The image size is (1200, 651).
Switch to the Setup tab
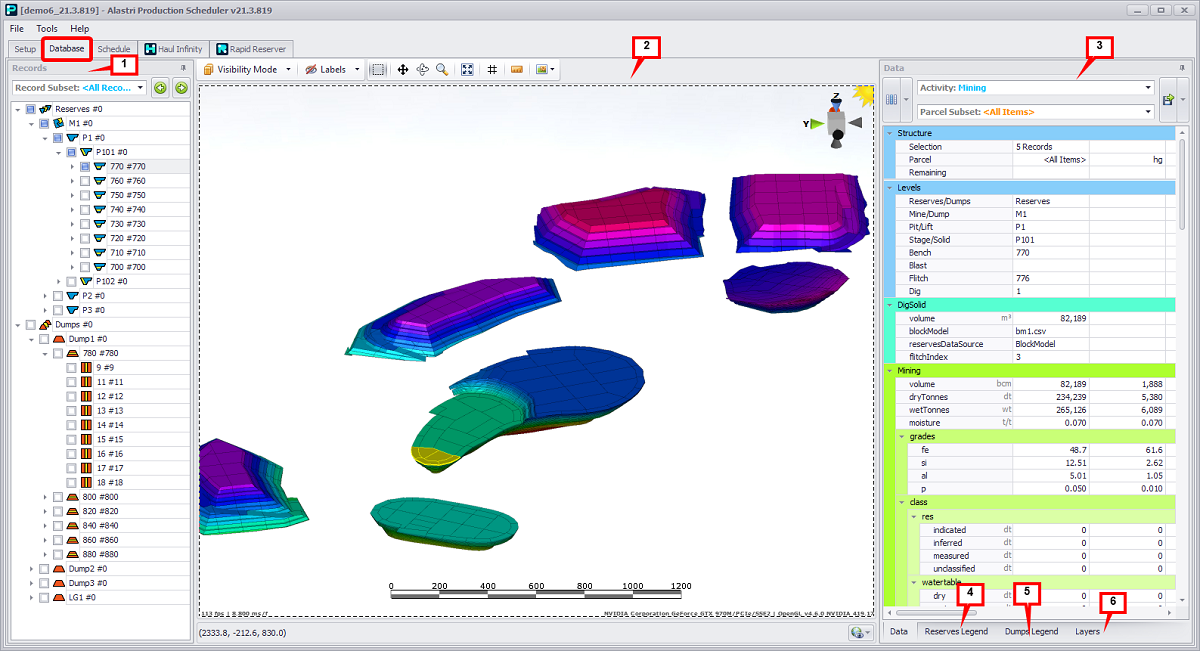pyautogui.click(x=25, y=49)
